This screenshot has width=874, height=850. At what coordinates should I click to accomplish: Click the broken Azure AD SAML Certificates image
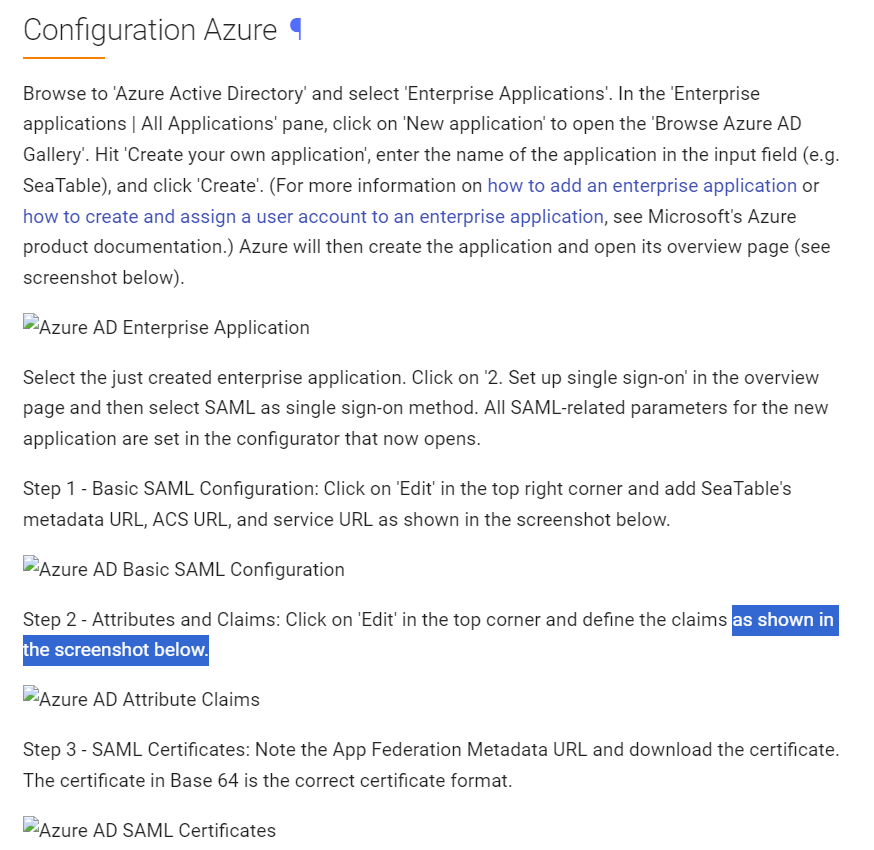pyautogui.click(x=149, y=829)
